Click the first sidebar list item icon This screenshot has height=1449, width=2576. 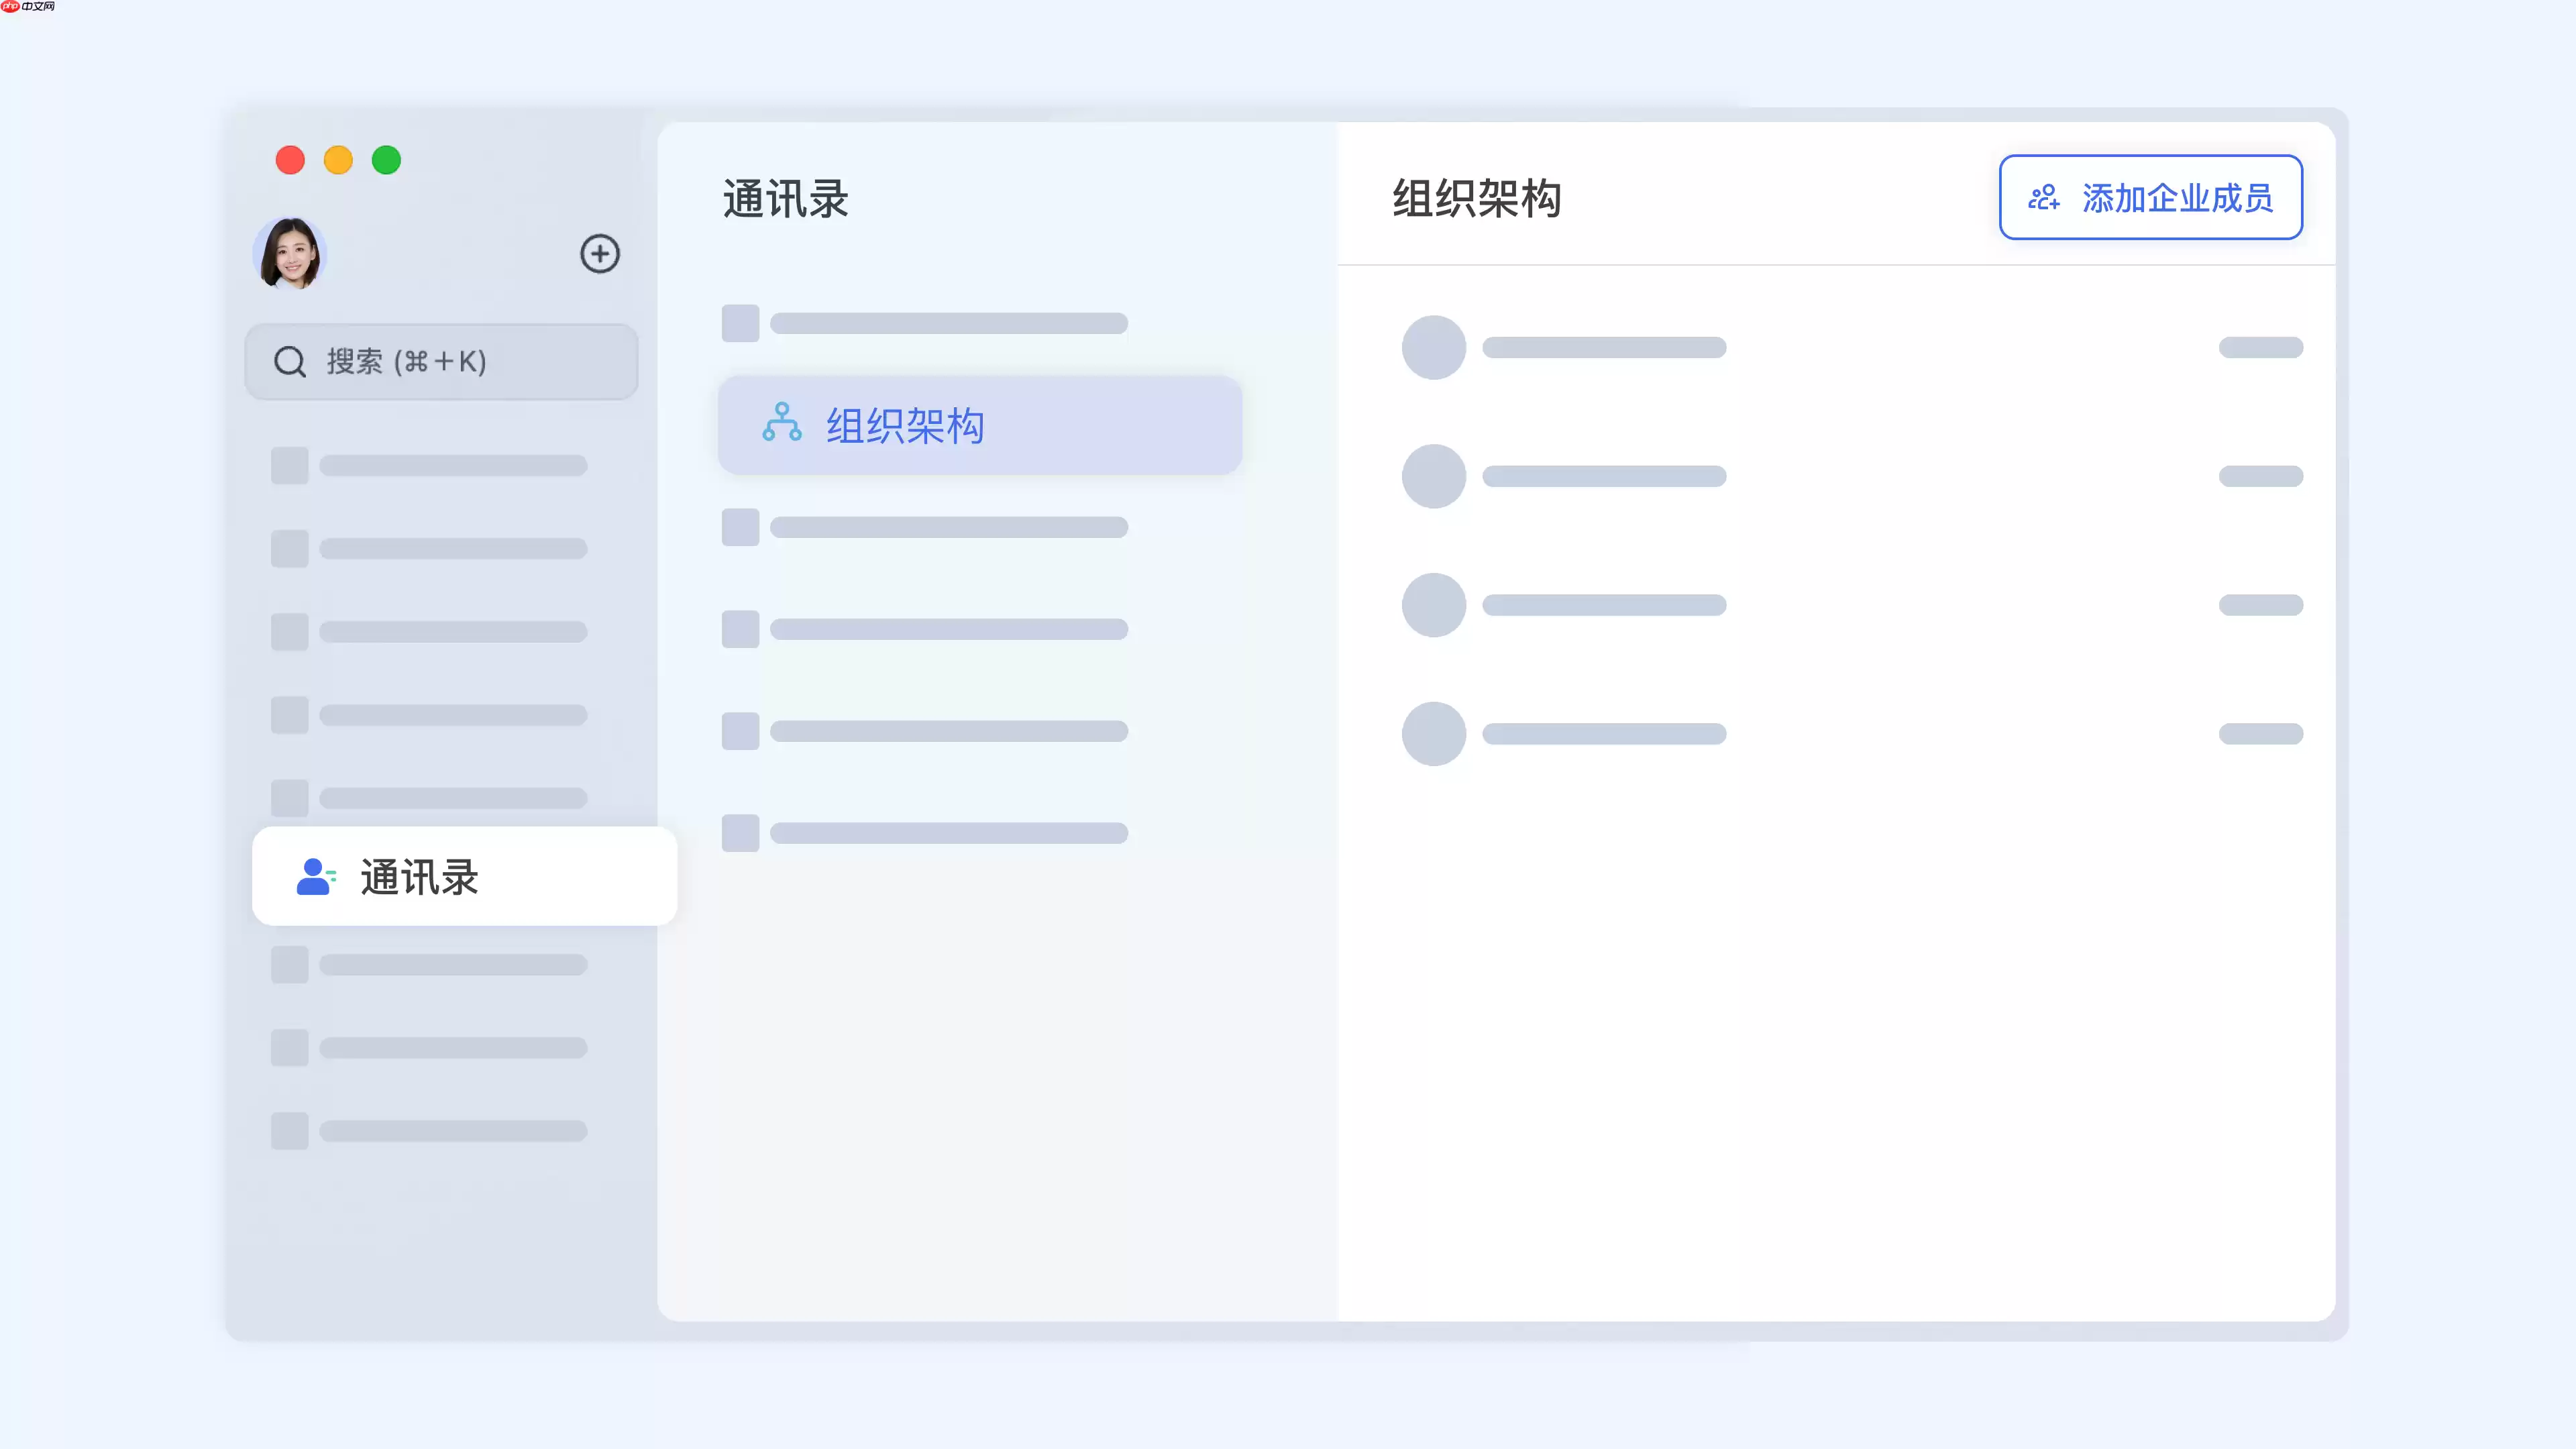tap(289, 465)
